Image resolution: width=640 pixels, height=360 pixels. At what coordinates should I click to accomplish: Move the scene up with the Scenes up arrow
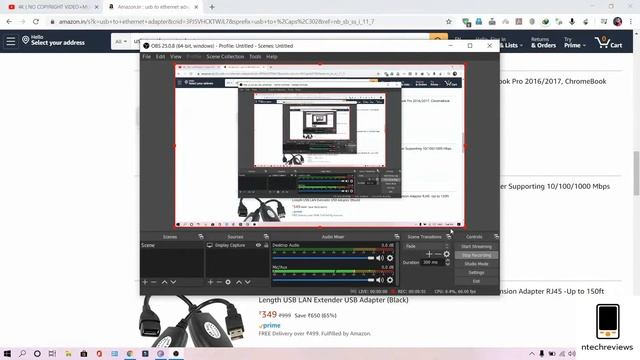point(164,282)
